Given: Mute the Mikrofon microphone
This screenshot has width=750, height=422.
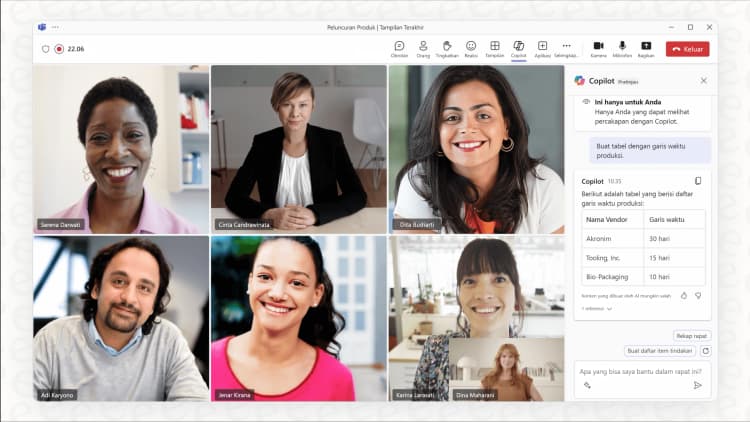Looking at the screenshot, I should click(622, 49).
